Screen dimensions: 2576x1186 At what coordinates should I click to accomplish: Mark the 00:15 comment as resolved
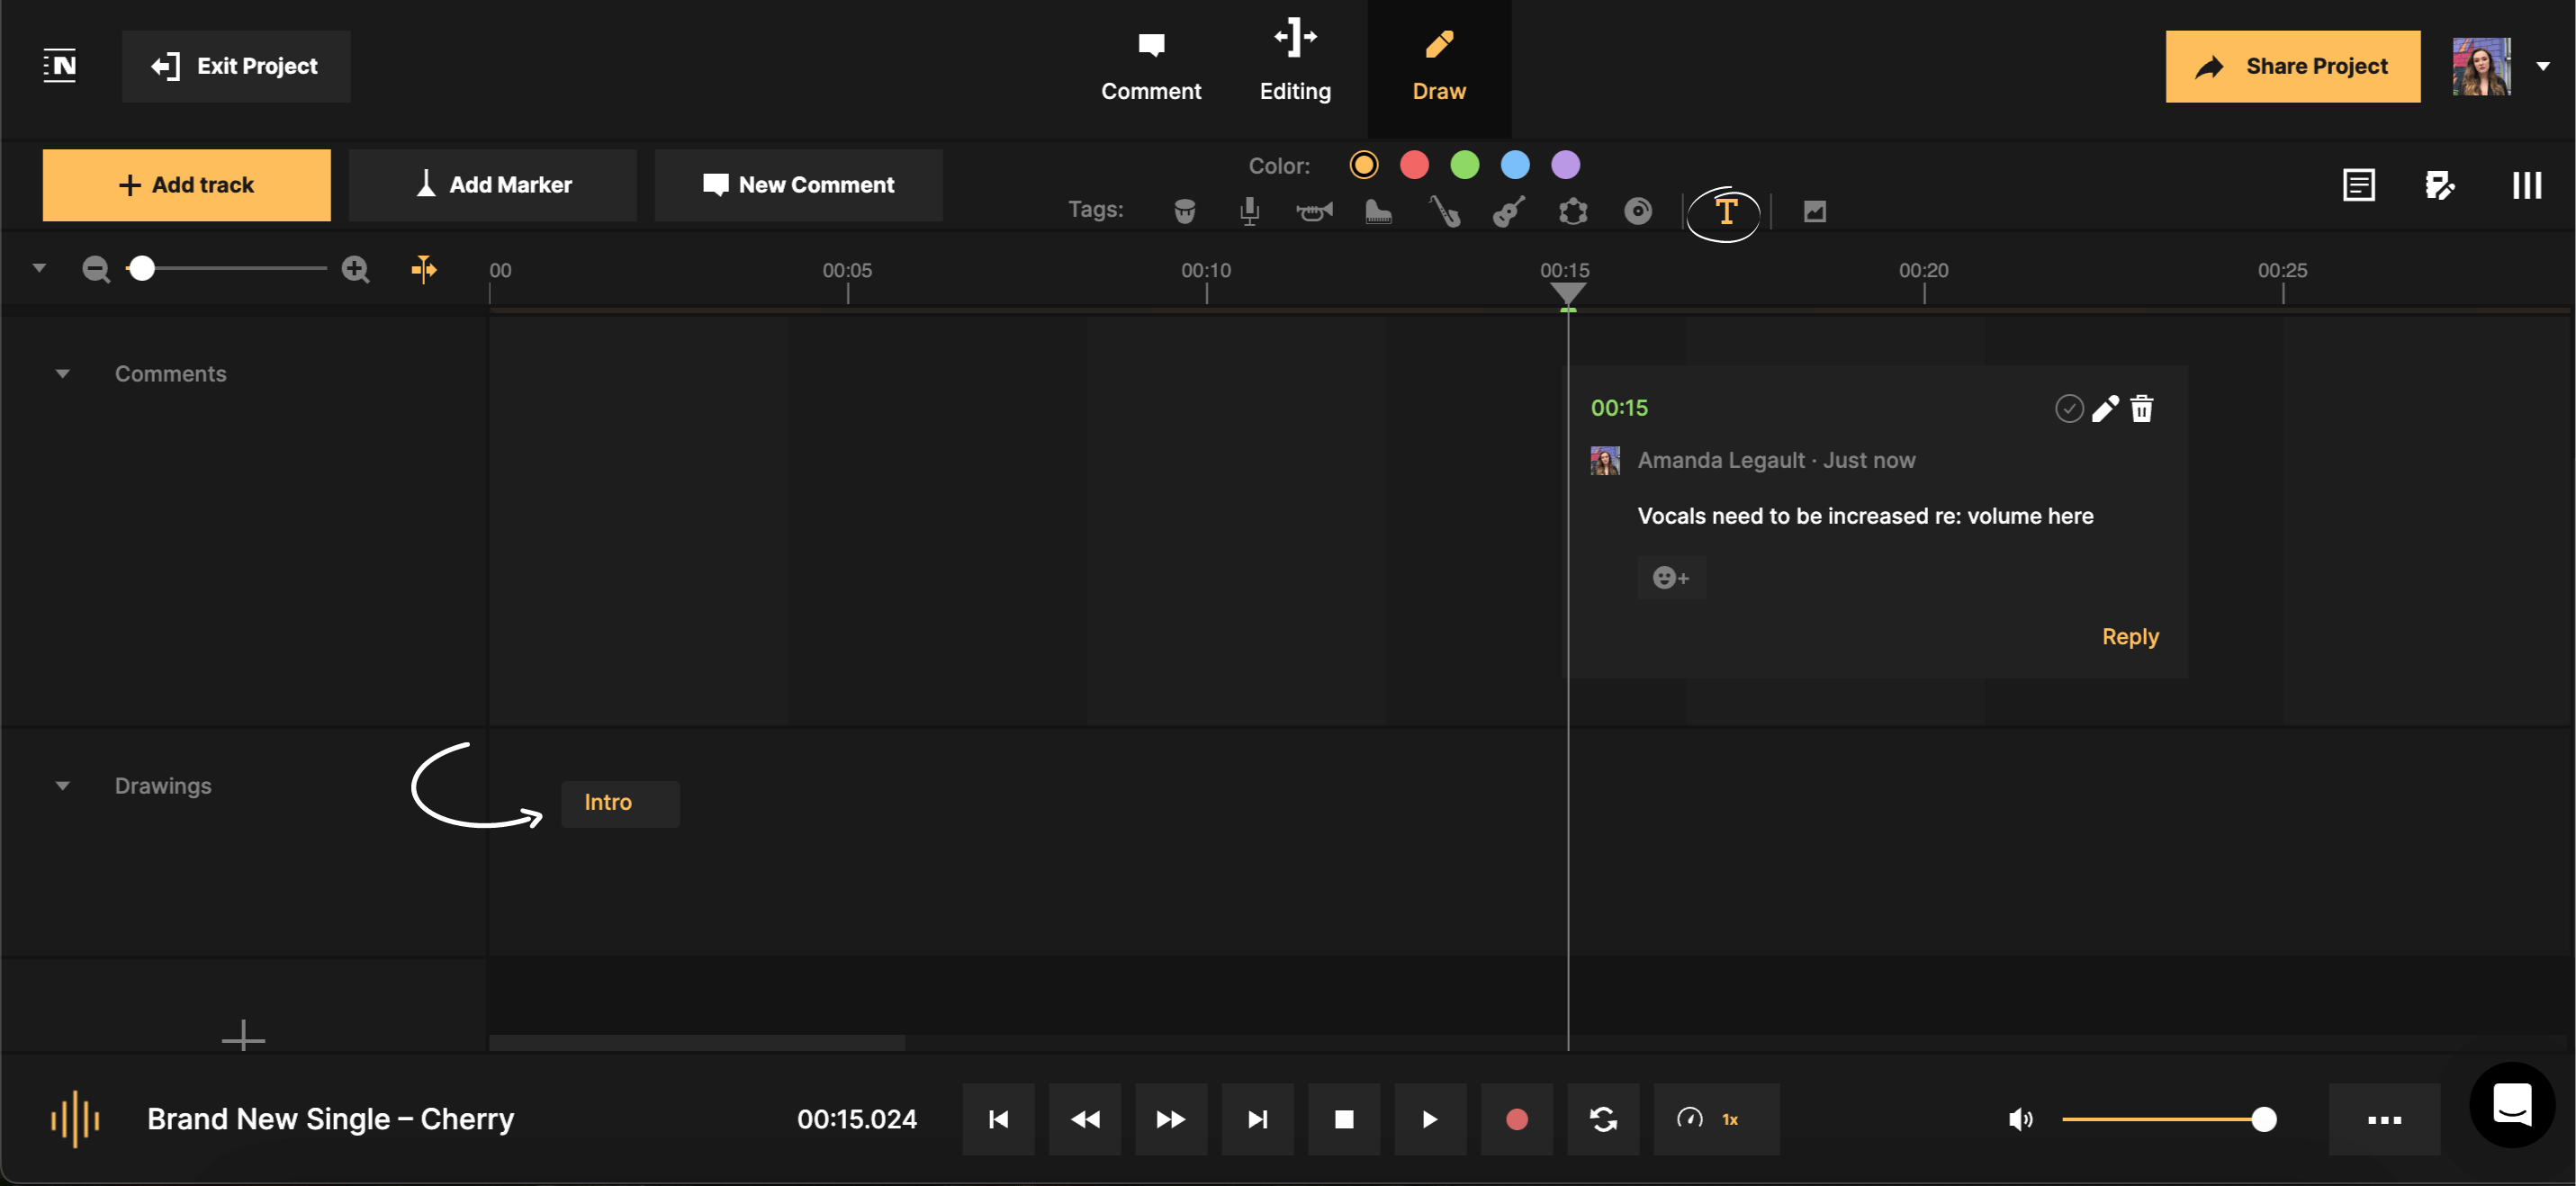(x=2068, y=408)
